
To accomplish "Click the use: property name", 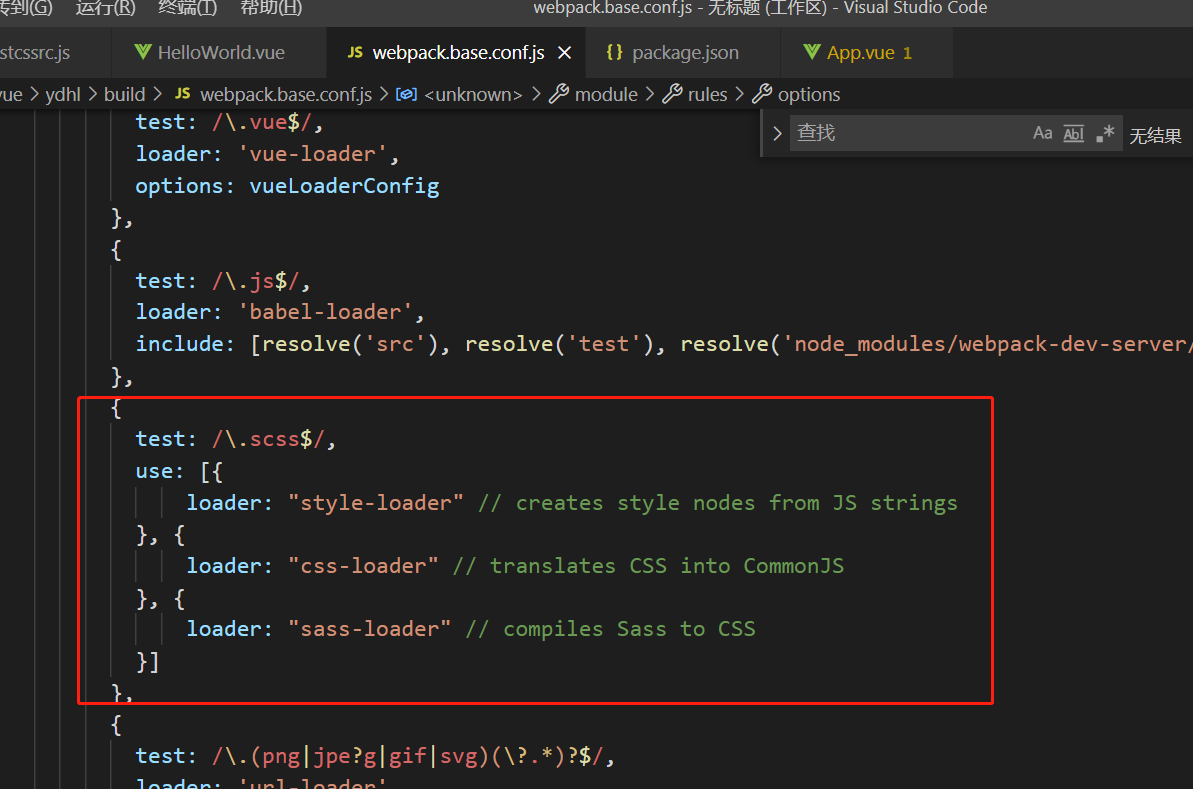I will [x=159, y=472].
